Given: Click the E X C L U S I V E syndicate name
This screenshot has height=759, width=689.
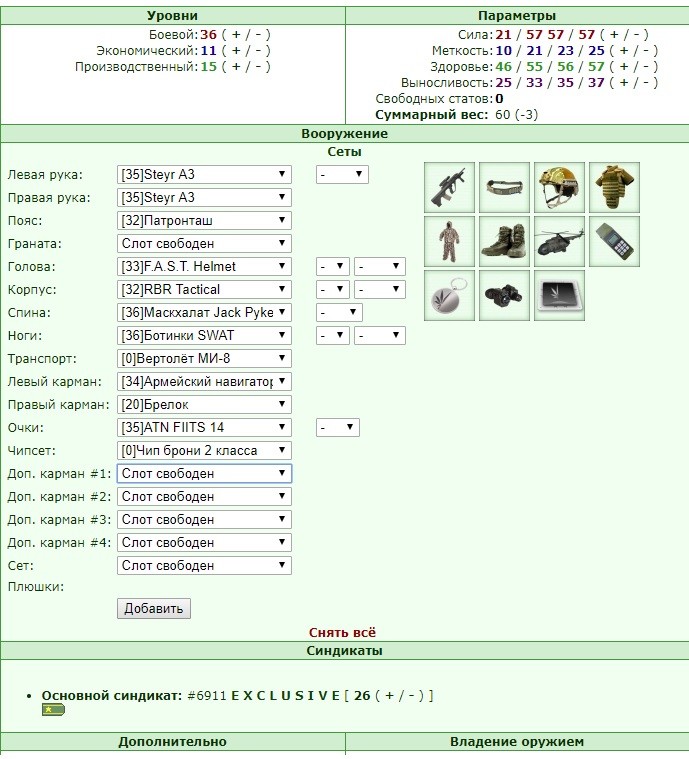Looking at the screenshot, I should pos(285,696).
